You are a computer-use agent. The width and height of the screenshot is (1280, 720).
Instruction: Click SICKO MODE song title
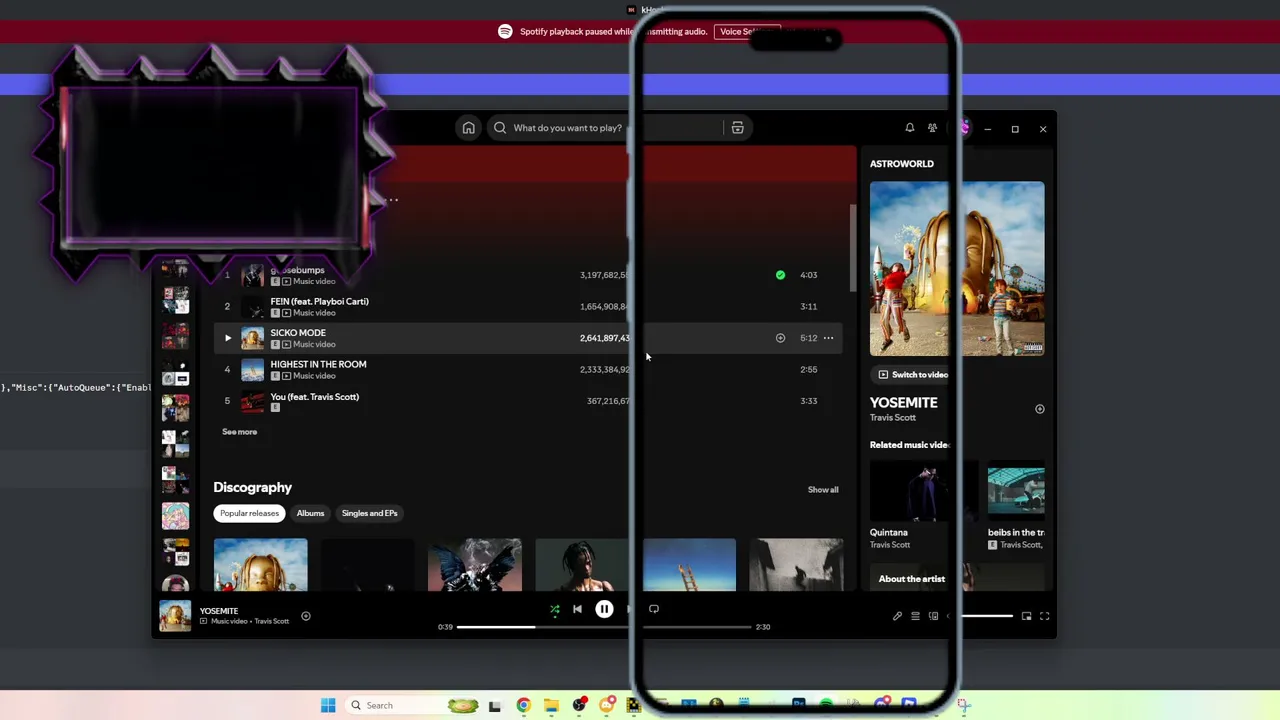point(298,333)
